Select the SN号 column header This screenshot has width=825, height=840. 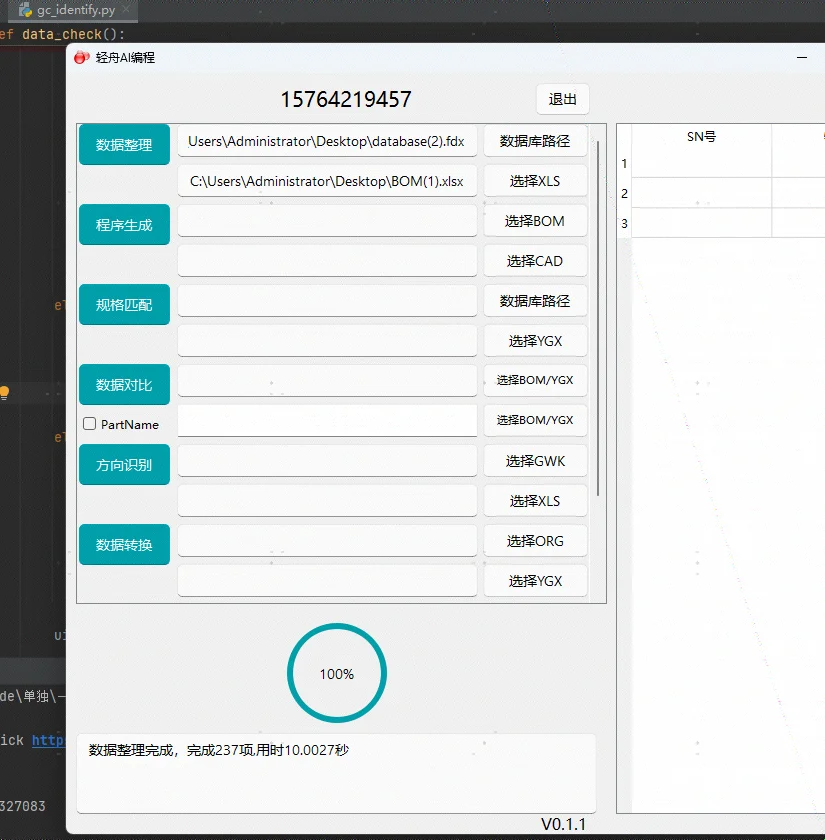[x=702, y=137]
